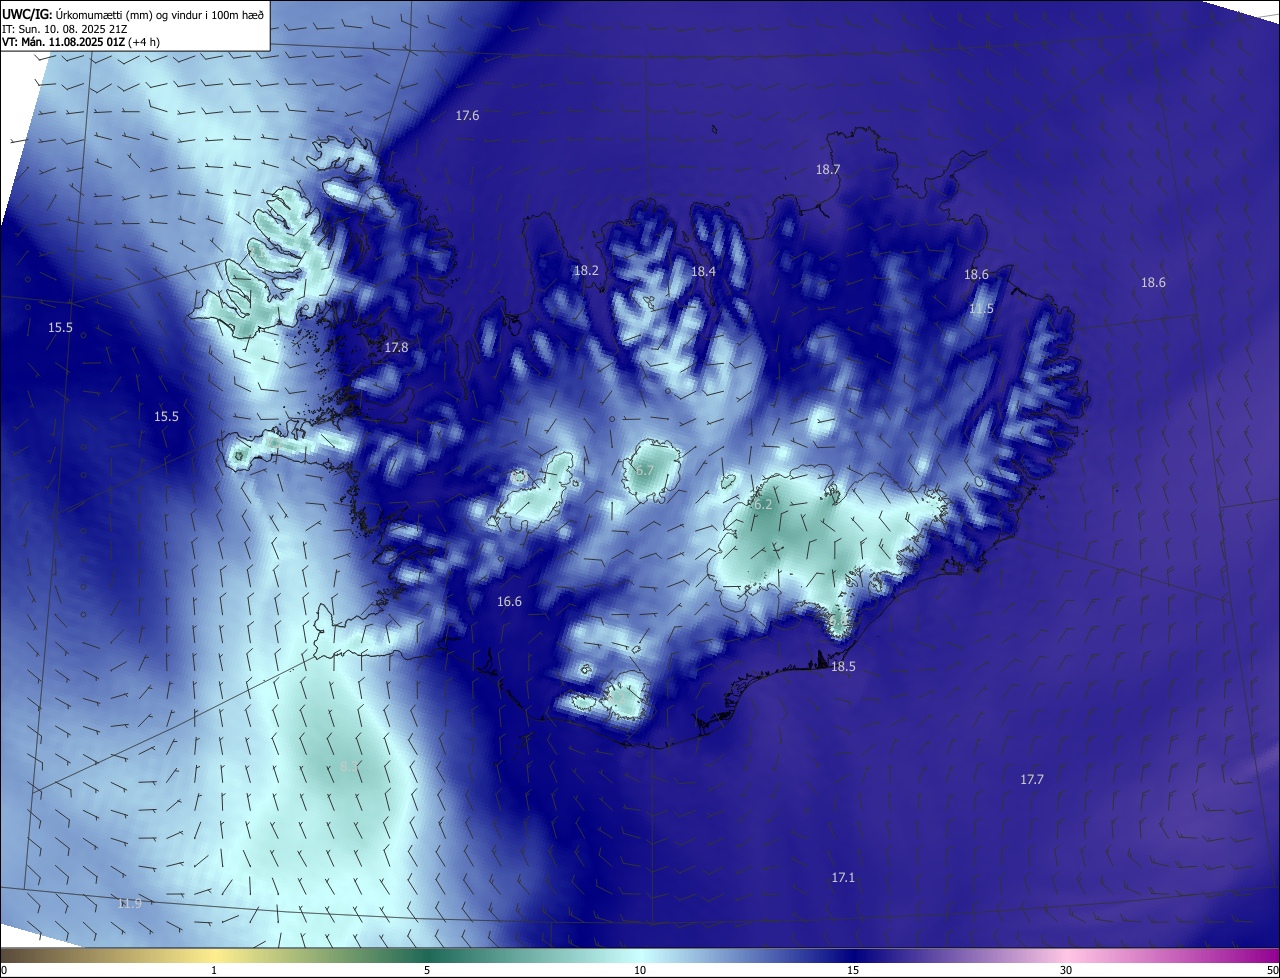The width and height of the screenshot is (1280, 978).
Task: Click the 6.7 value on the glacier
Action: click(x=645, y=470)
